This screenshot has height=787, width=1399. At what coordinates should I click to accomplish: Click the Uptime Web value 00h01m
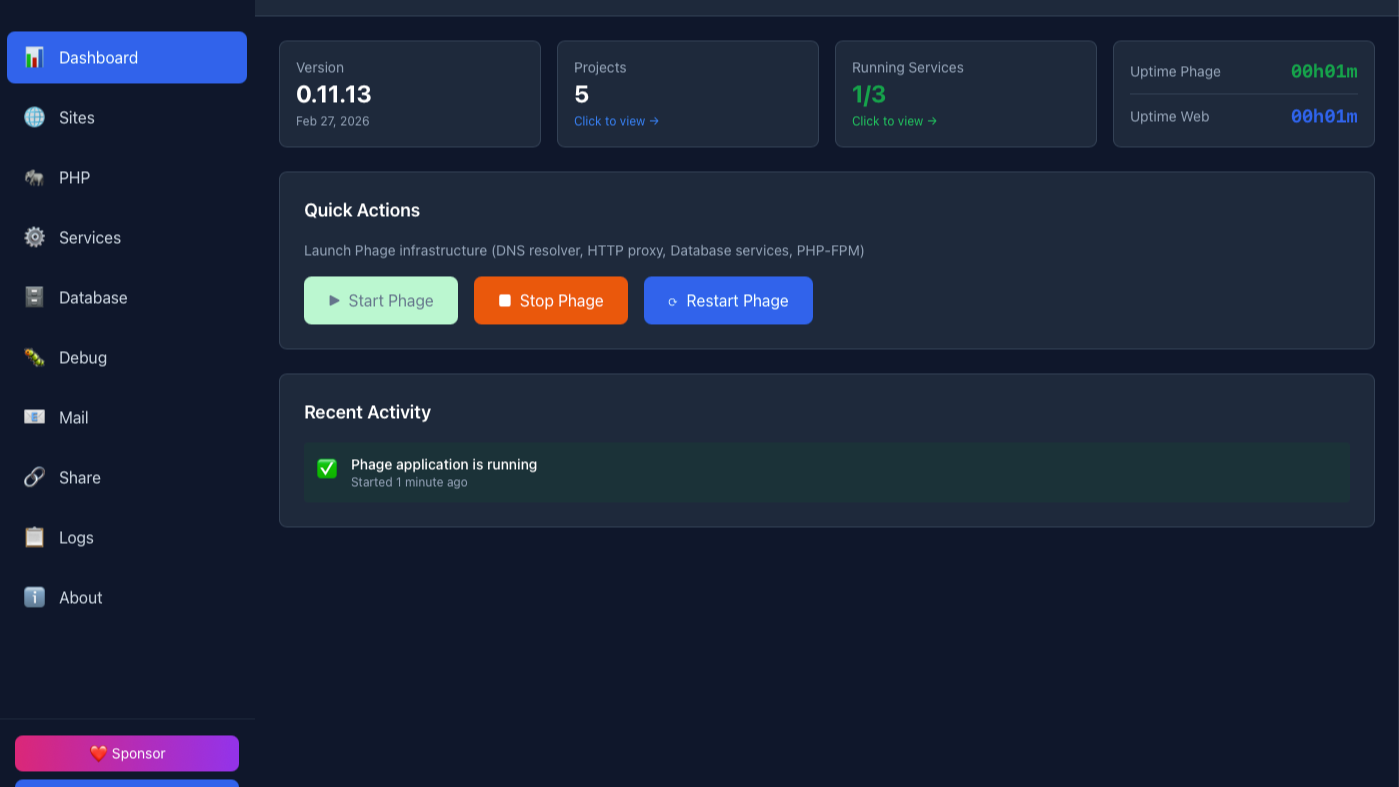(x=1324, y=116)
